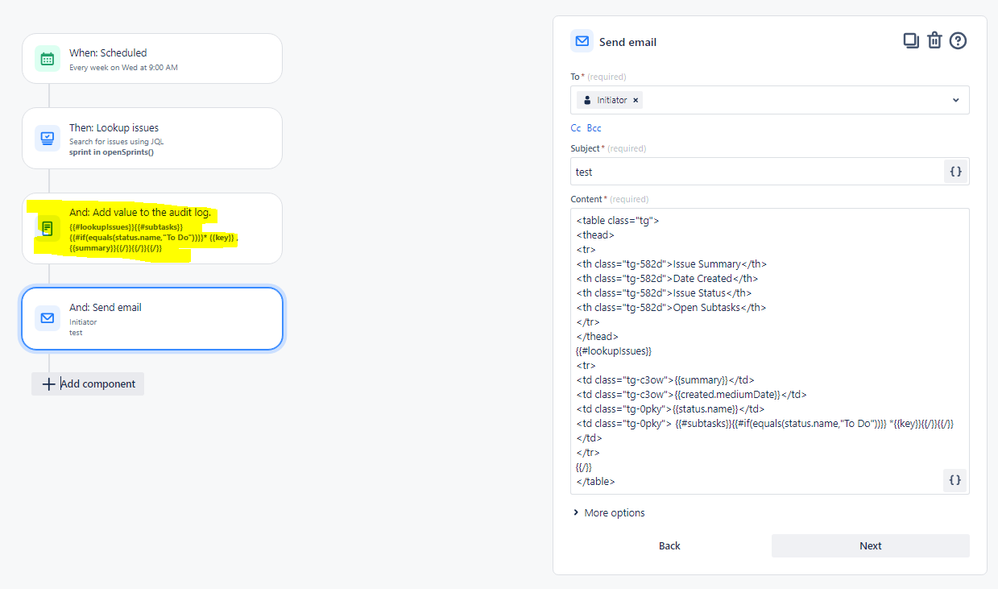Click the plus icon beside Add component

[x=48, y=384]
